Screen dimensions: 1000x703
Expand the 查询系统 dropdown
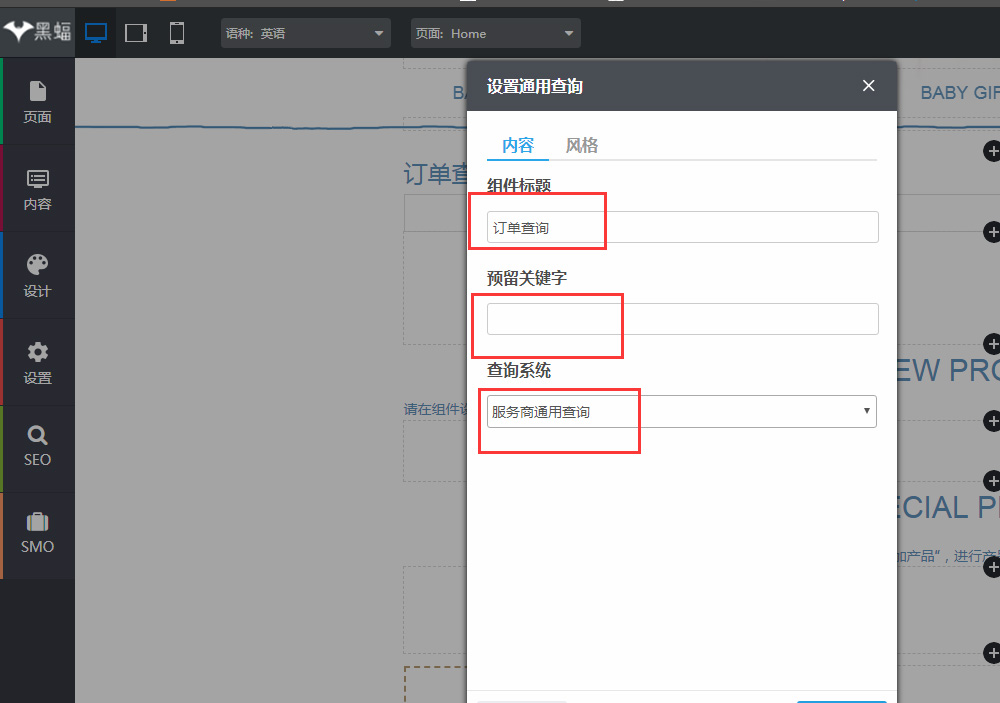[681, 412]
